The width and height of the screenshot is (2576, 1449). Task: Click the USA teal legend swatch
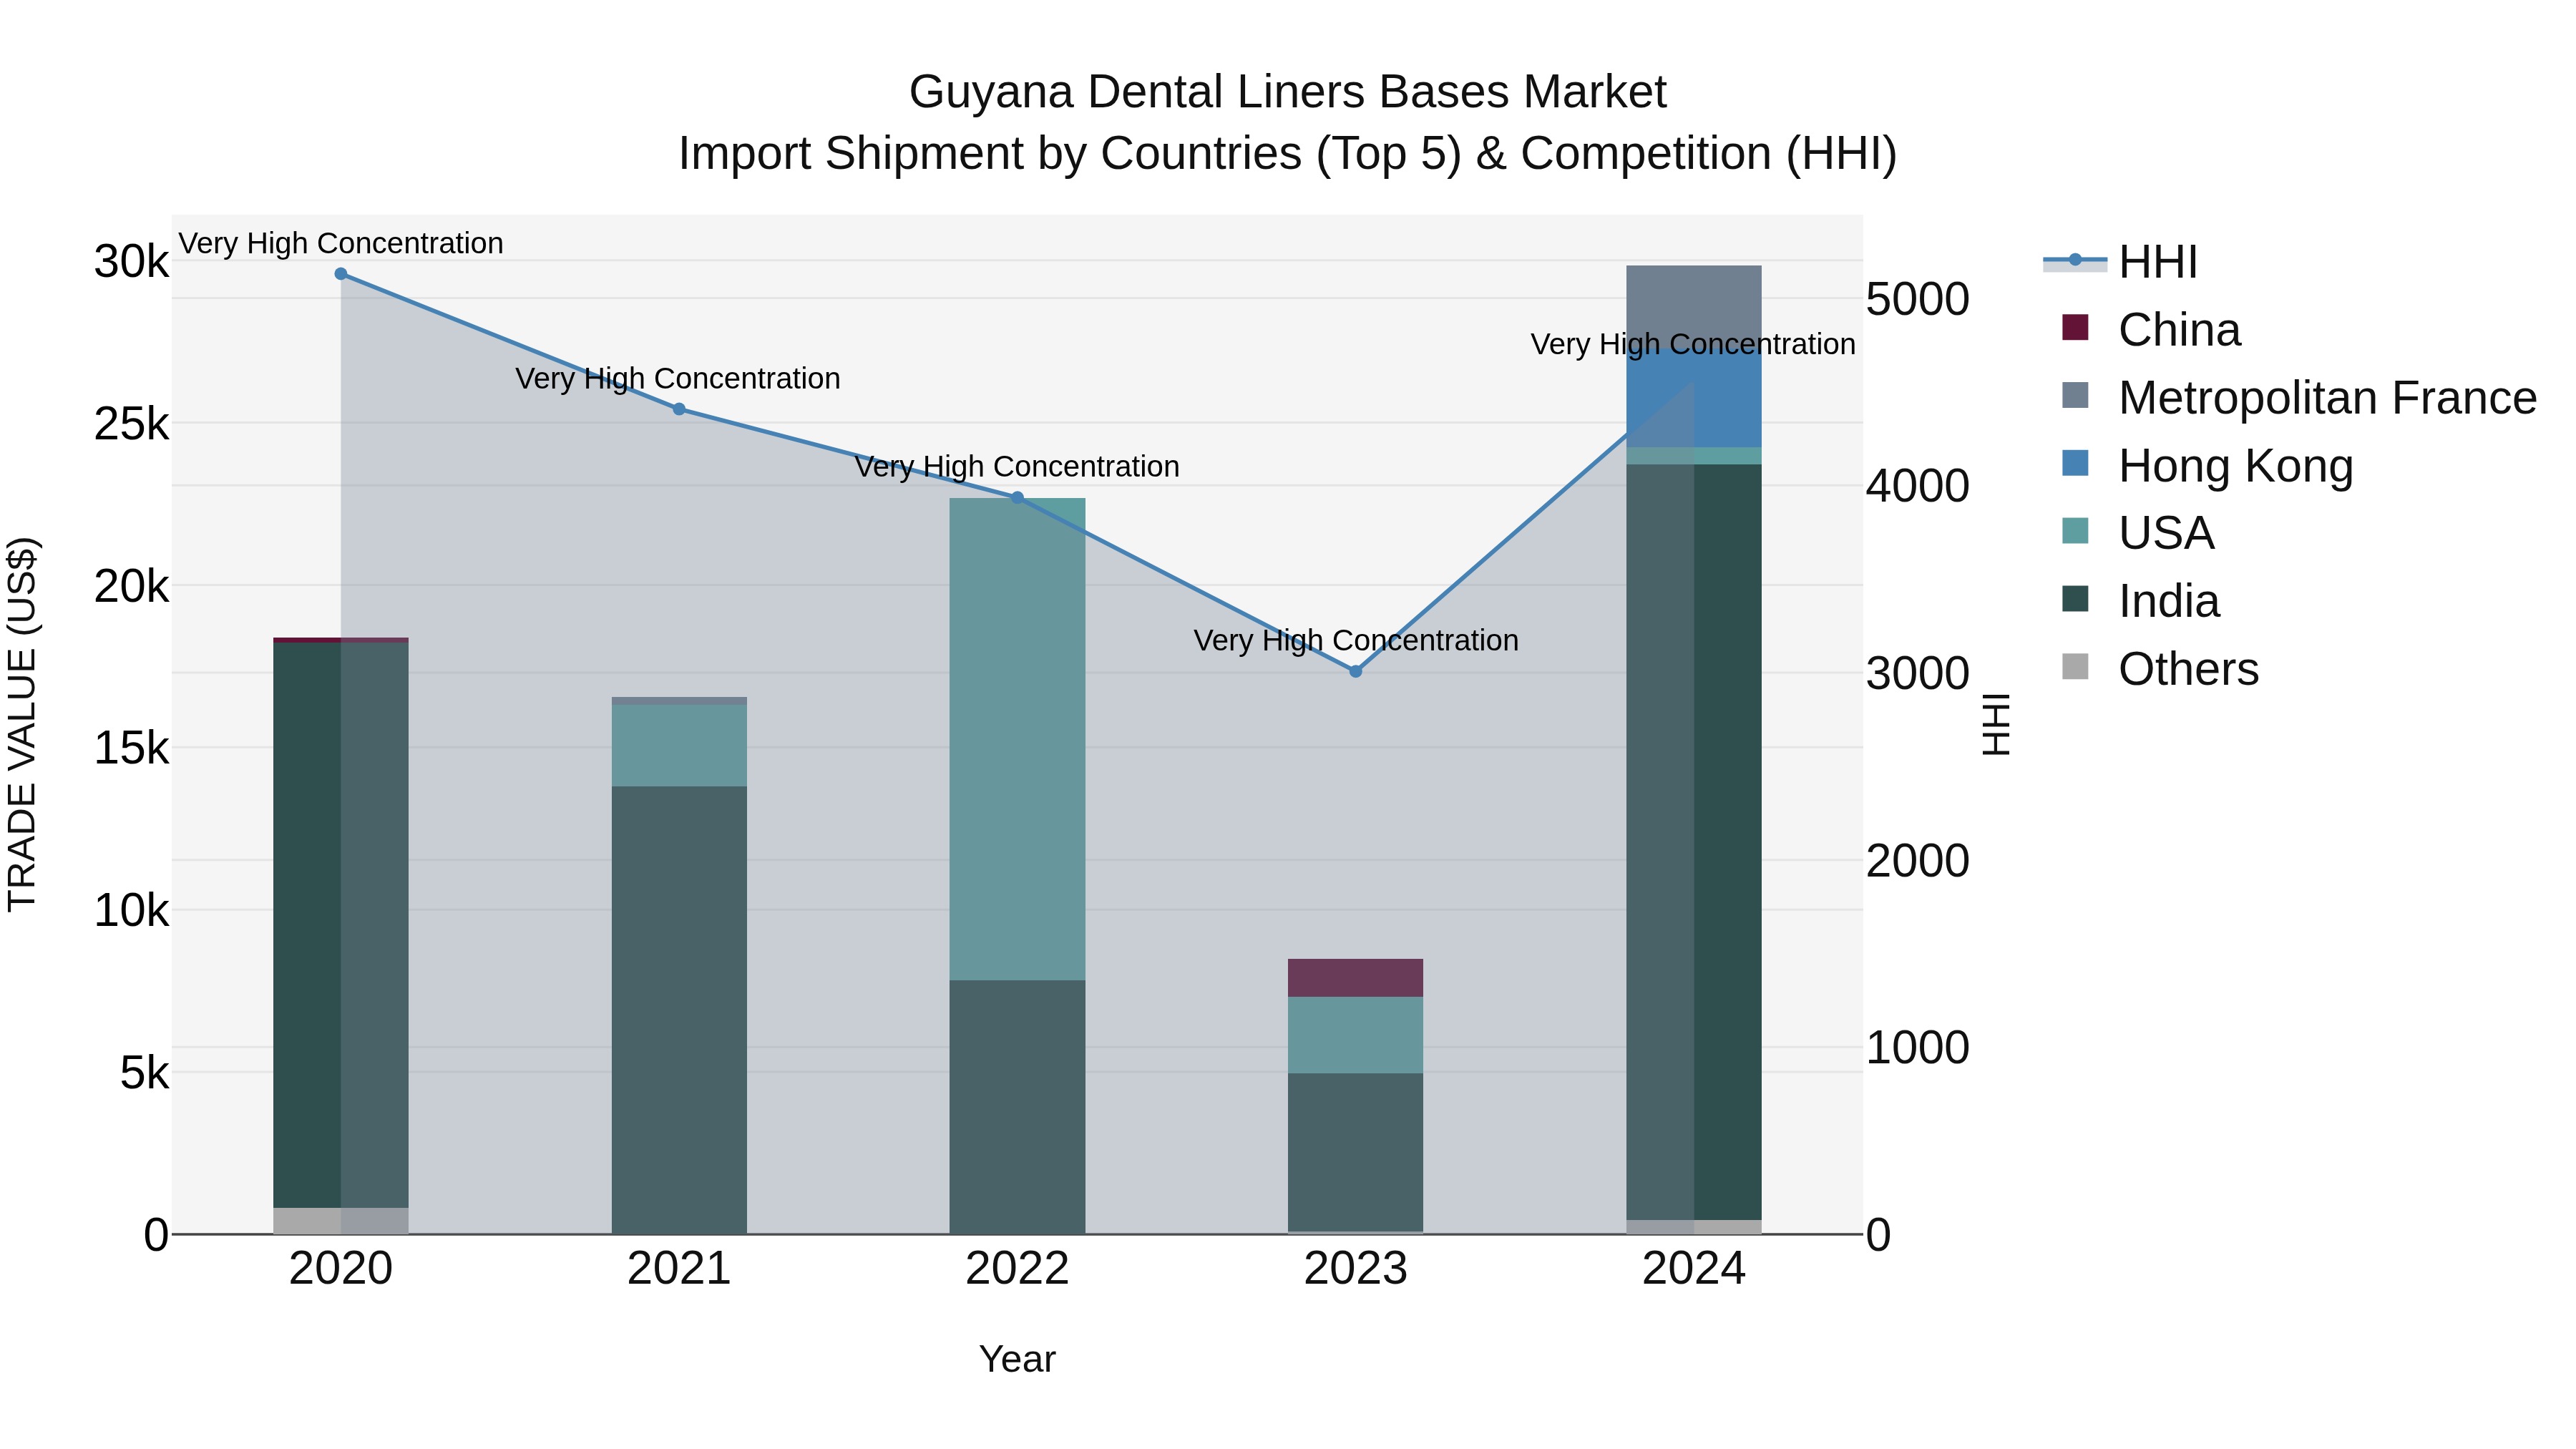[2075, 531]
